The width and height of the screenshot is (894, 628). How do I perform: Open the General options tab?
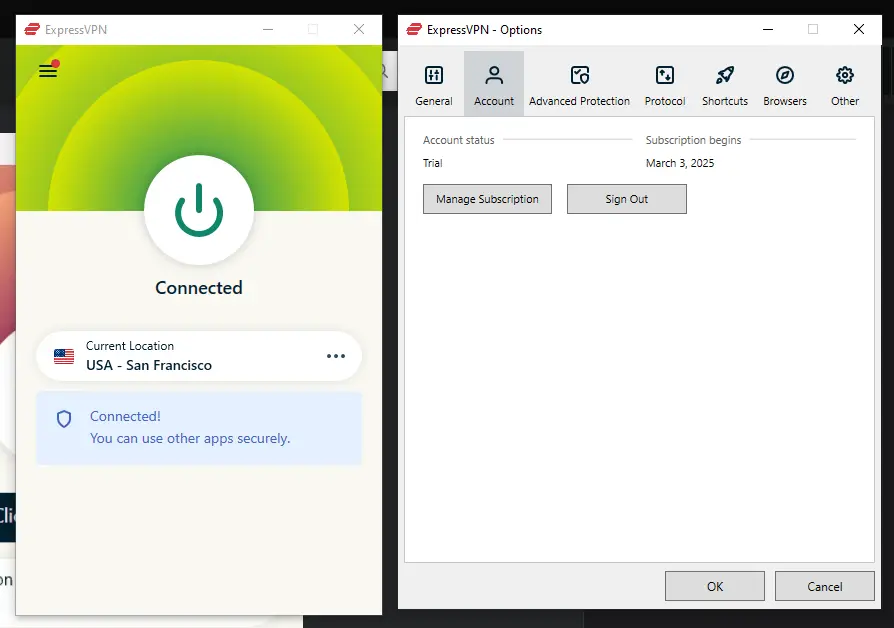pos(434,85)
